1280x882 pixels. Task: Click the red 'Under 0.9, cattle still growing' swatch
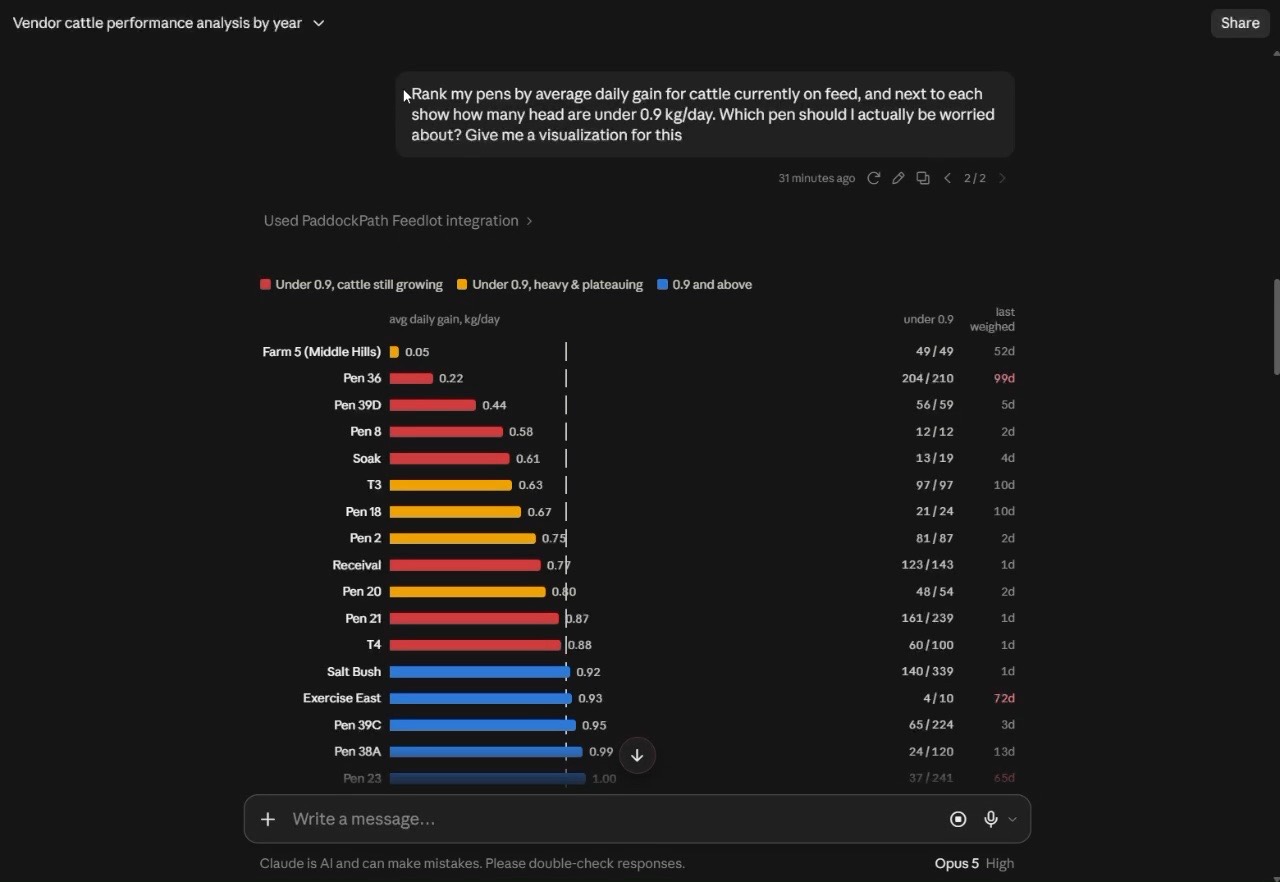[265, 285]
